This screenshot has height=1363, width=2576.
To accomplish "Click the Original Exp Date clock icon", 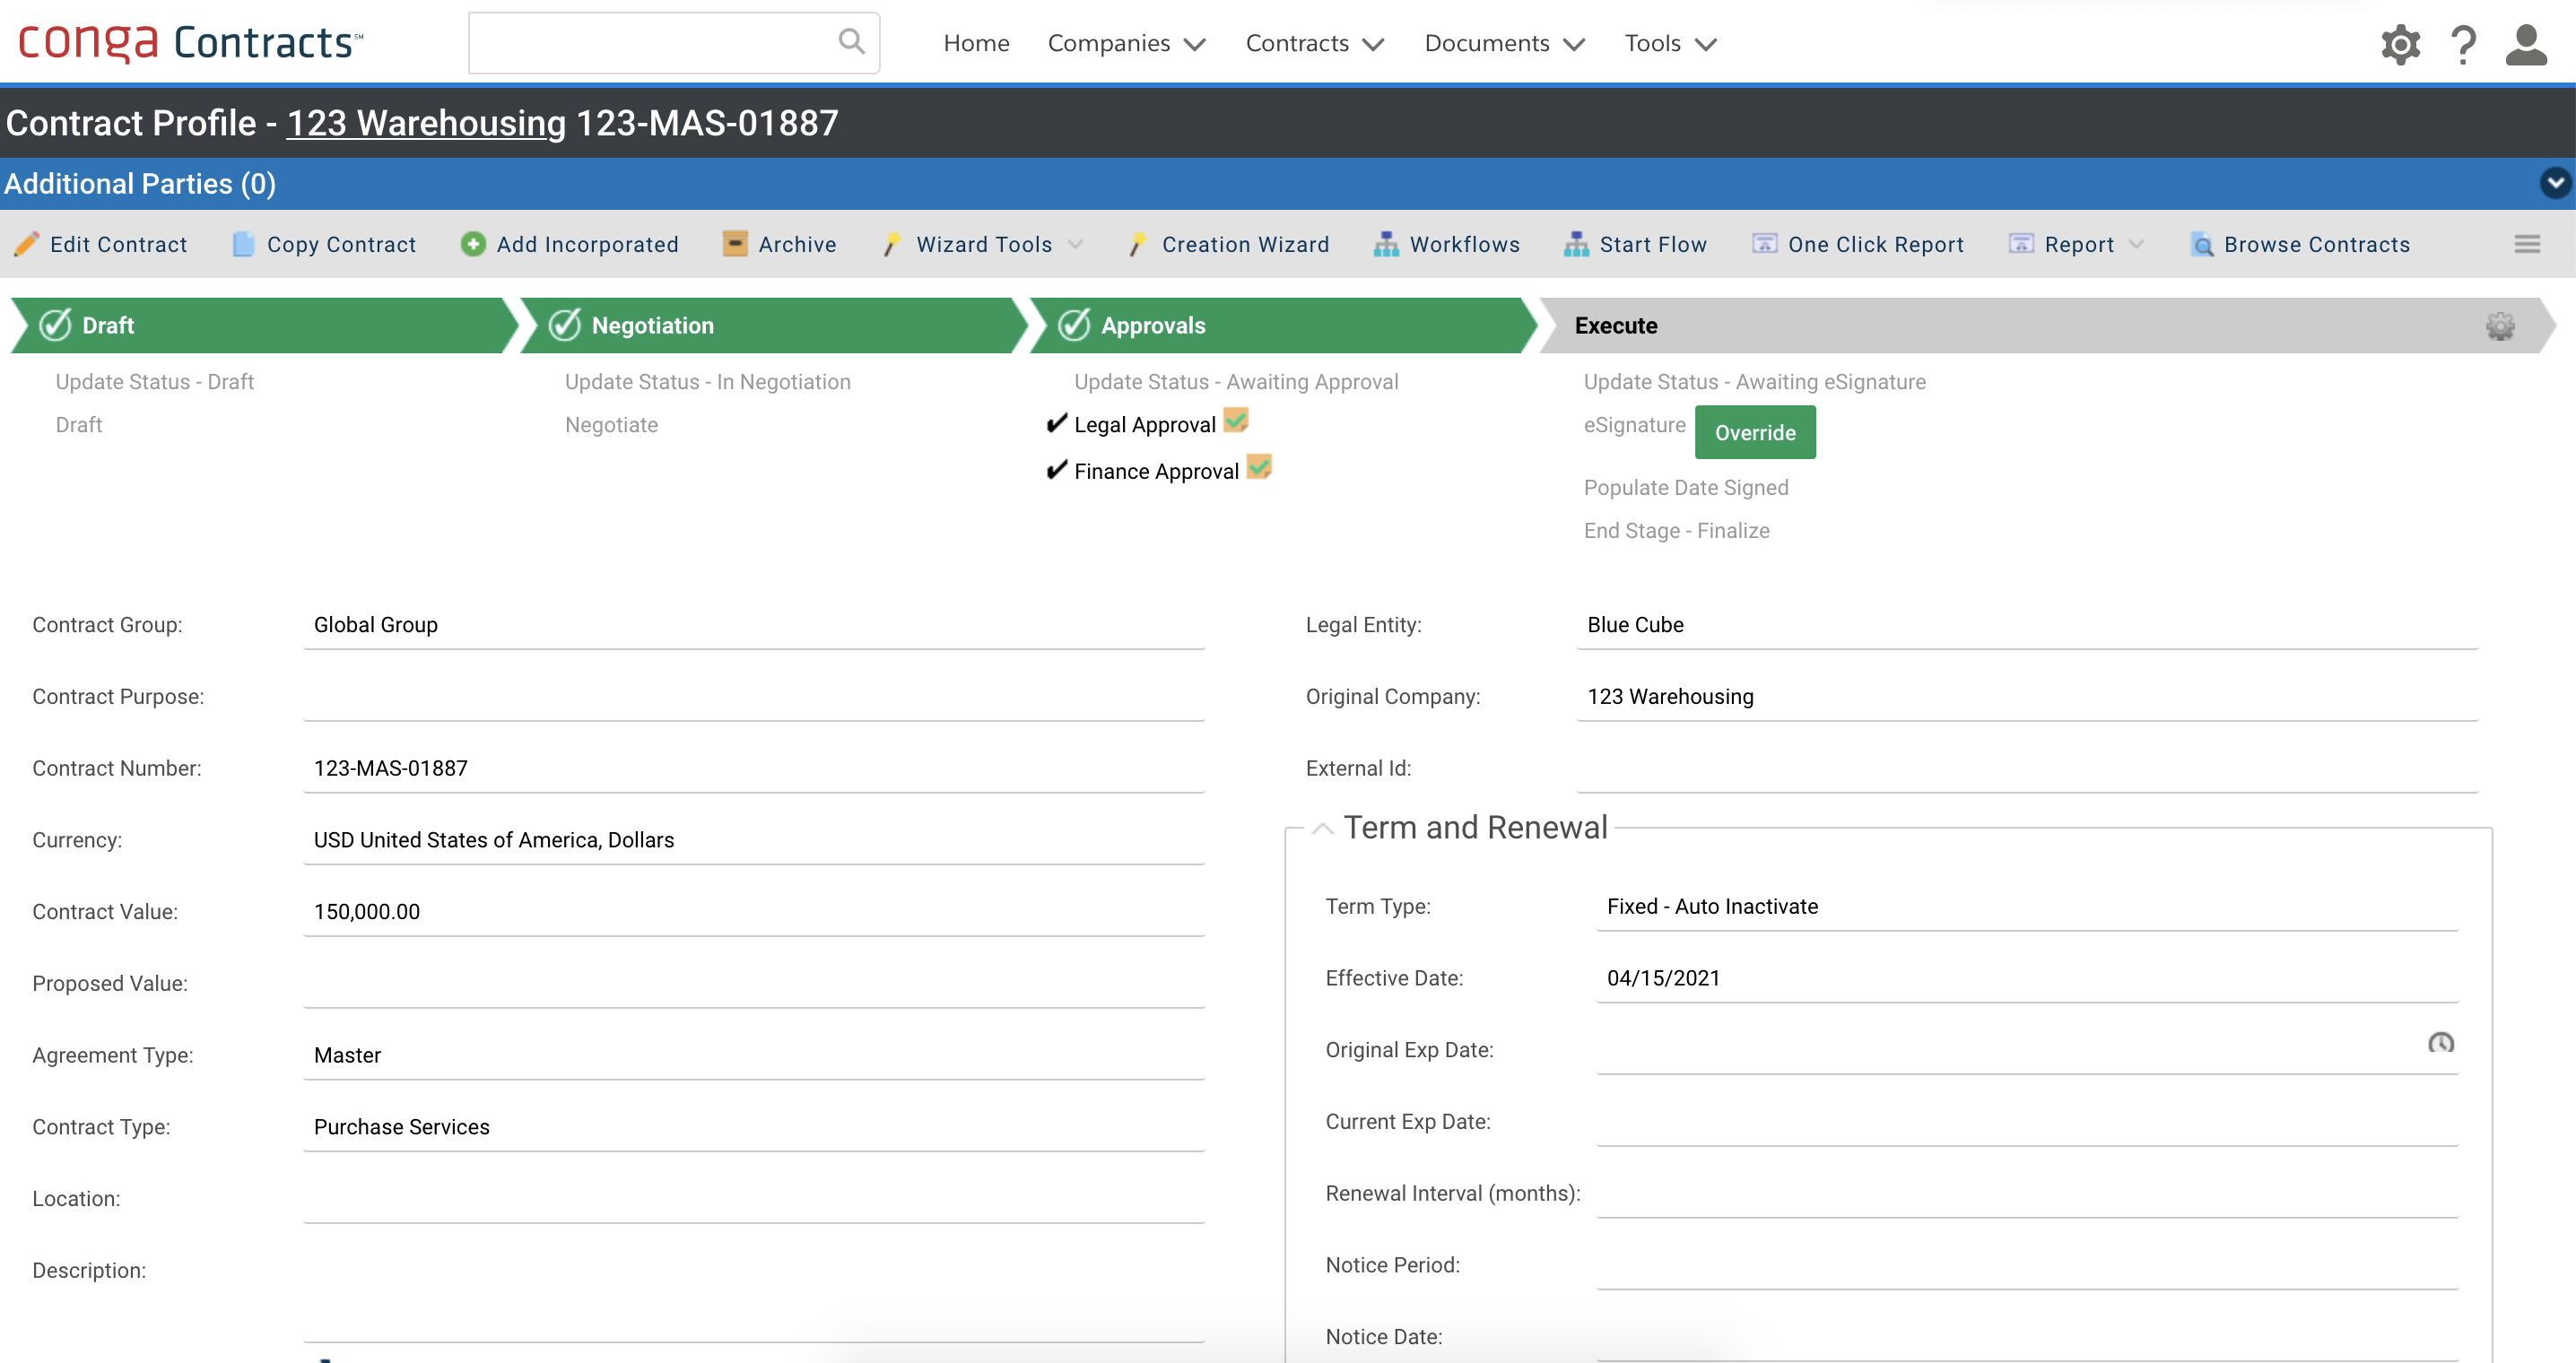I will [2440, 1043].
